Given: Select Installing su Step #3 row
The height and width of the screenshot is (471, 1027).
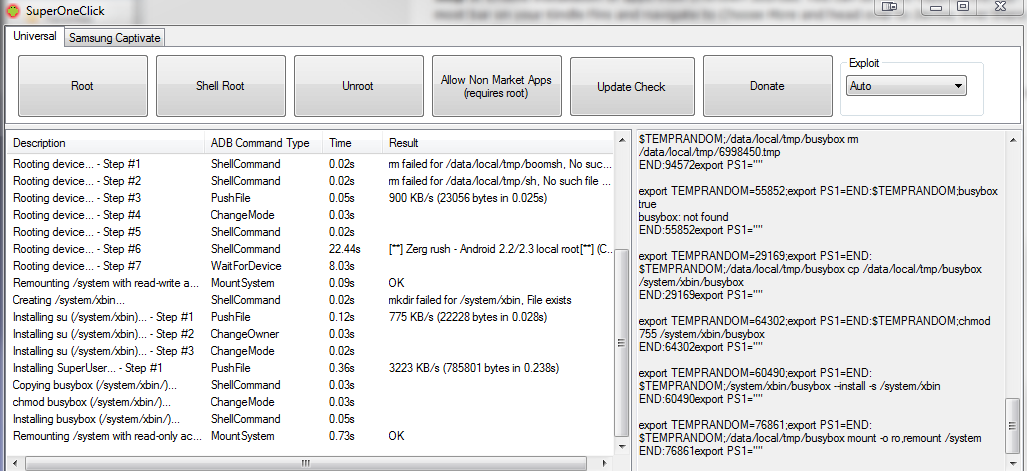Looking at the screenshot, I should (x=312, y=351).
